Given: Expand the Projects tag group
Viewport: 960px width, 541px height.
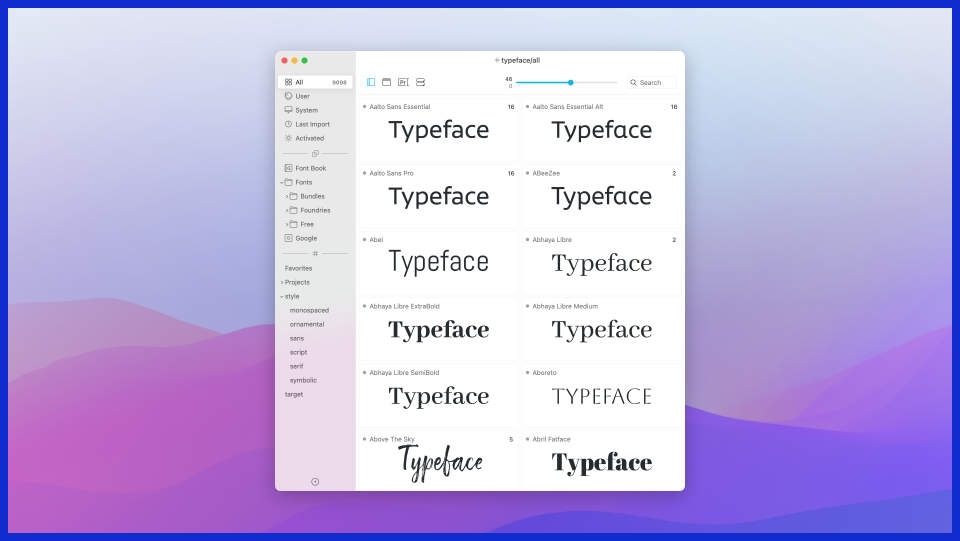Looking at the screenshot, I should click(x=282, y=282).
